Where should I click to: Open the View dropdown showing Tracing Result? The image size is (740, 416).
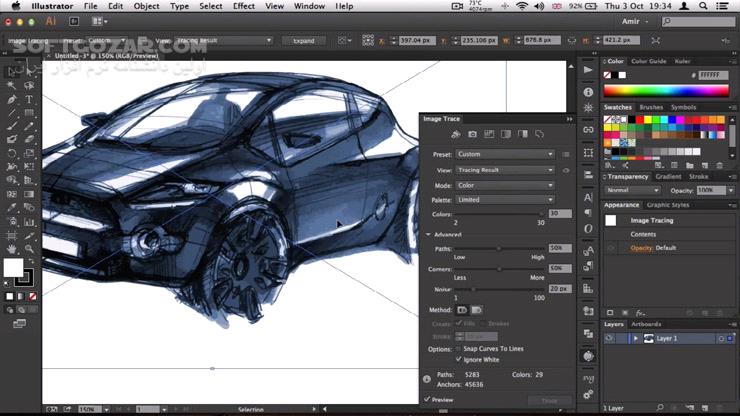click(x=505, y=170)
